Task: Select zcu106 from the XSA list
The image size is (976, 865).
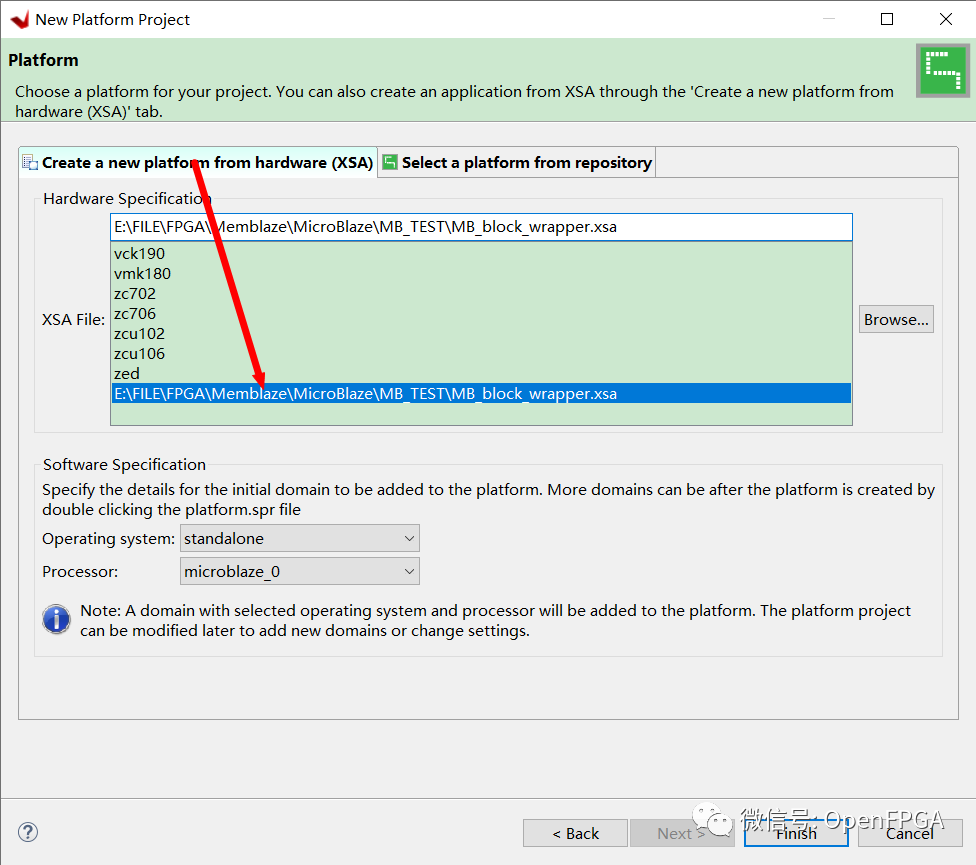Action: pyautogui.click(x=481, y=353)
